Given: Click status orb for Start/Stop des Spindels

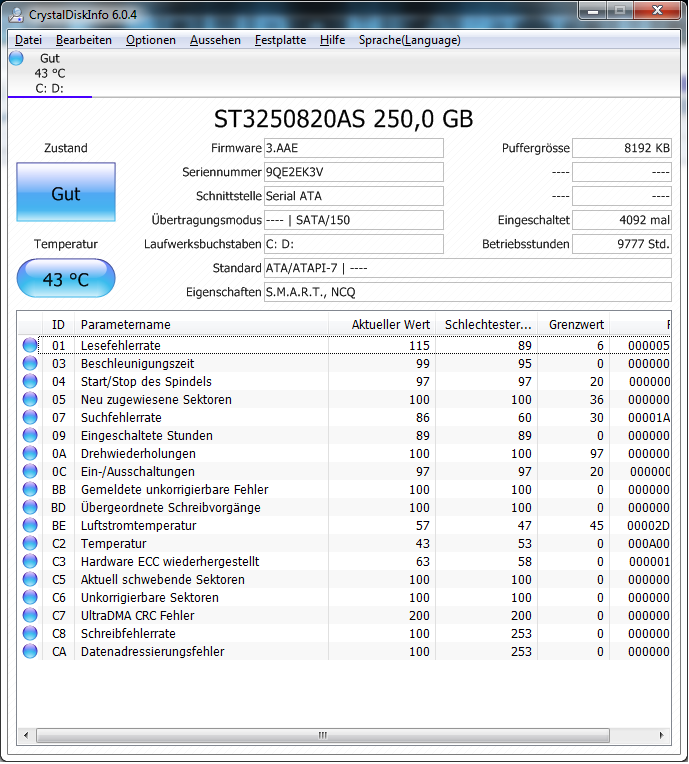Looking at the screenshot, I should point(30,381).
